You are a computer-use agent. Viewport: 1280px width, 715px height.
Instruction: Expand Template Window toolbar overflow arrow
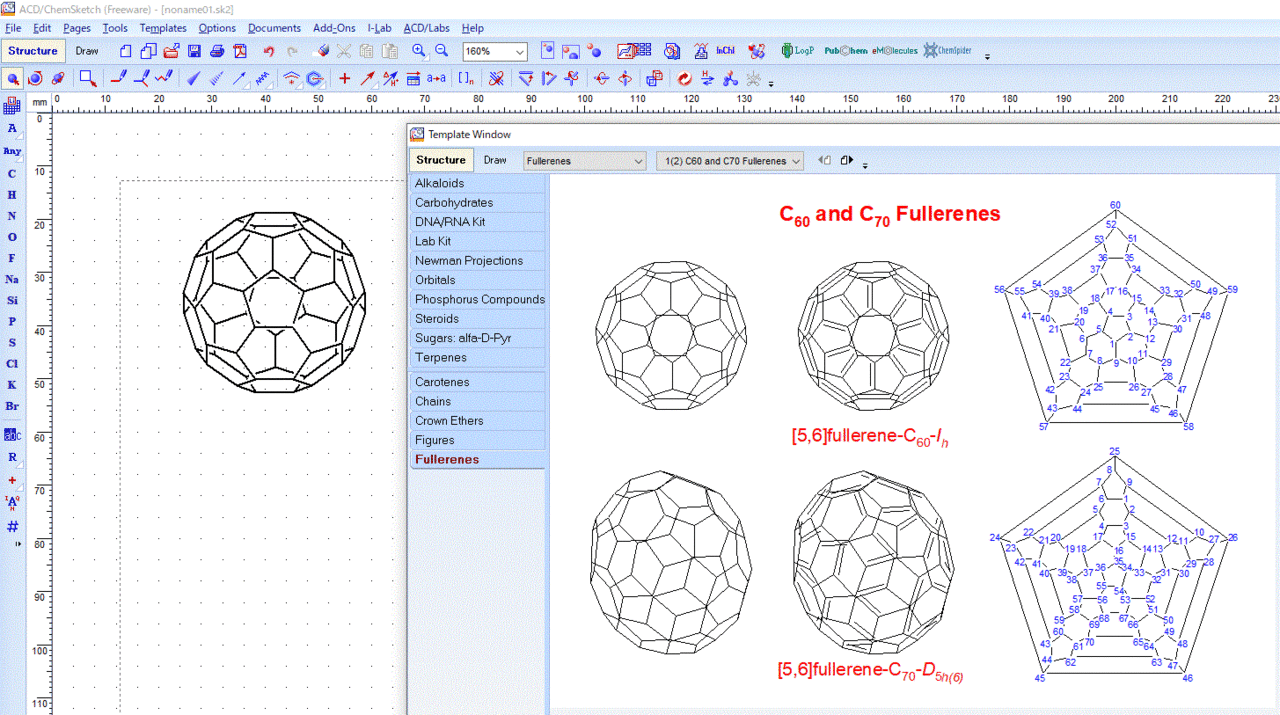(865, 166)
